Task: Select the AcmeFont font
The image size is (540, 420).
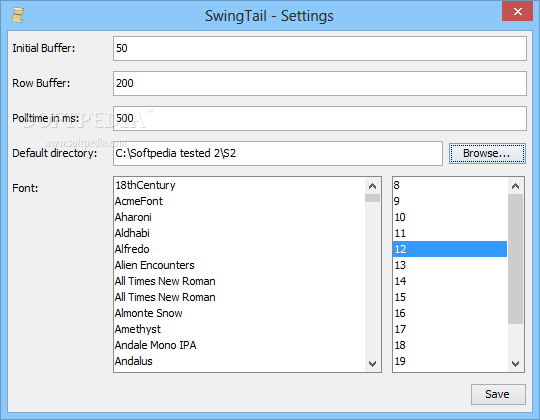Action: point(239,201)
